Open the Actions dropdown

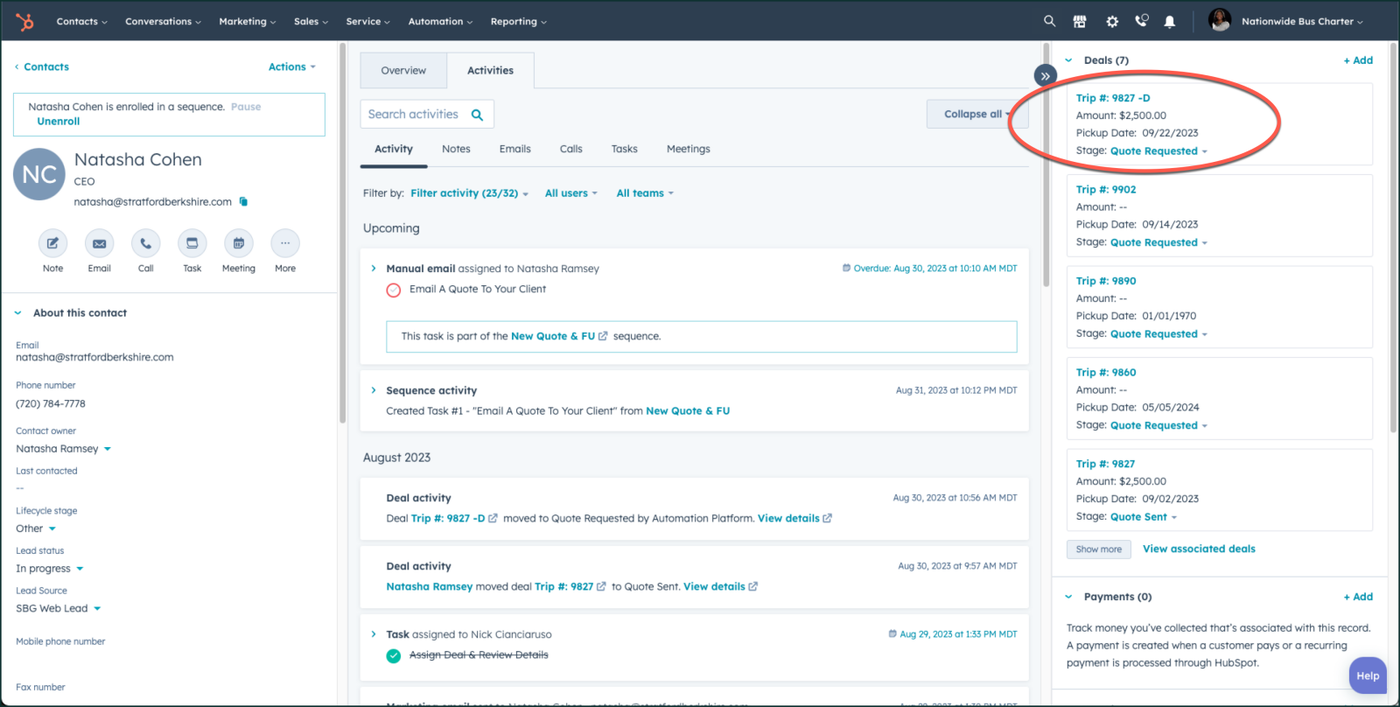pyautogui.click(x=292, y=67)
